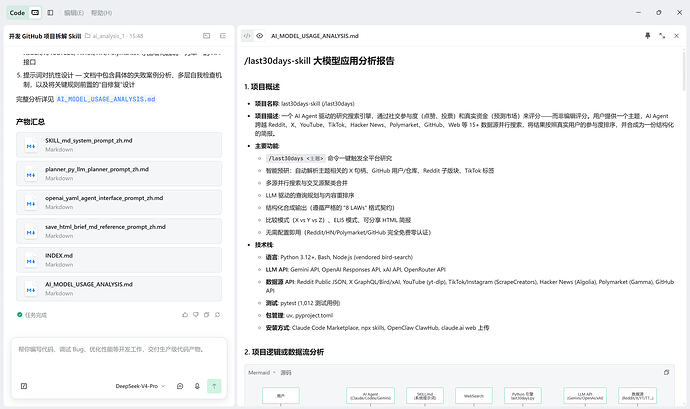Click the green task complete check icon
The height and width of the screenshot is (409, 690).
19,315
